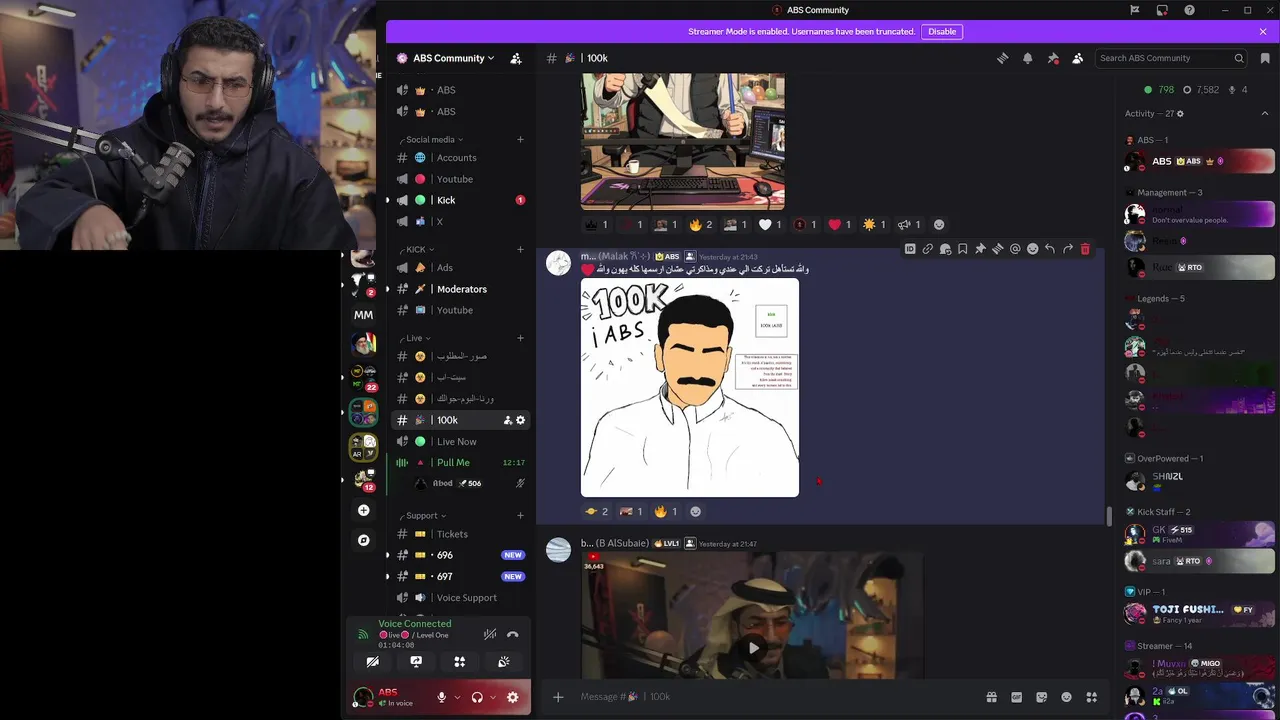Open the 696 channel
The width and height of the screenshot is (1280, 720).
461,555
